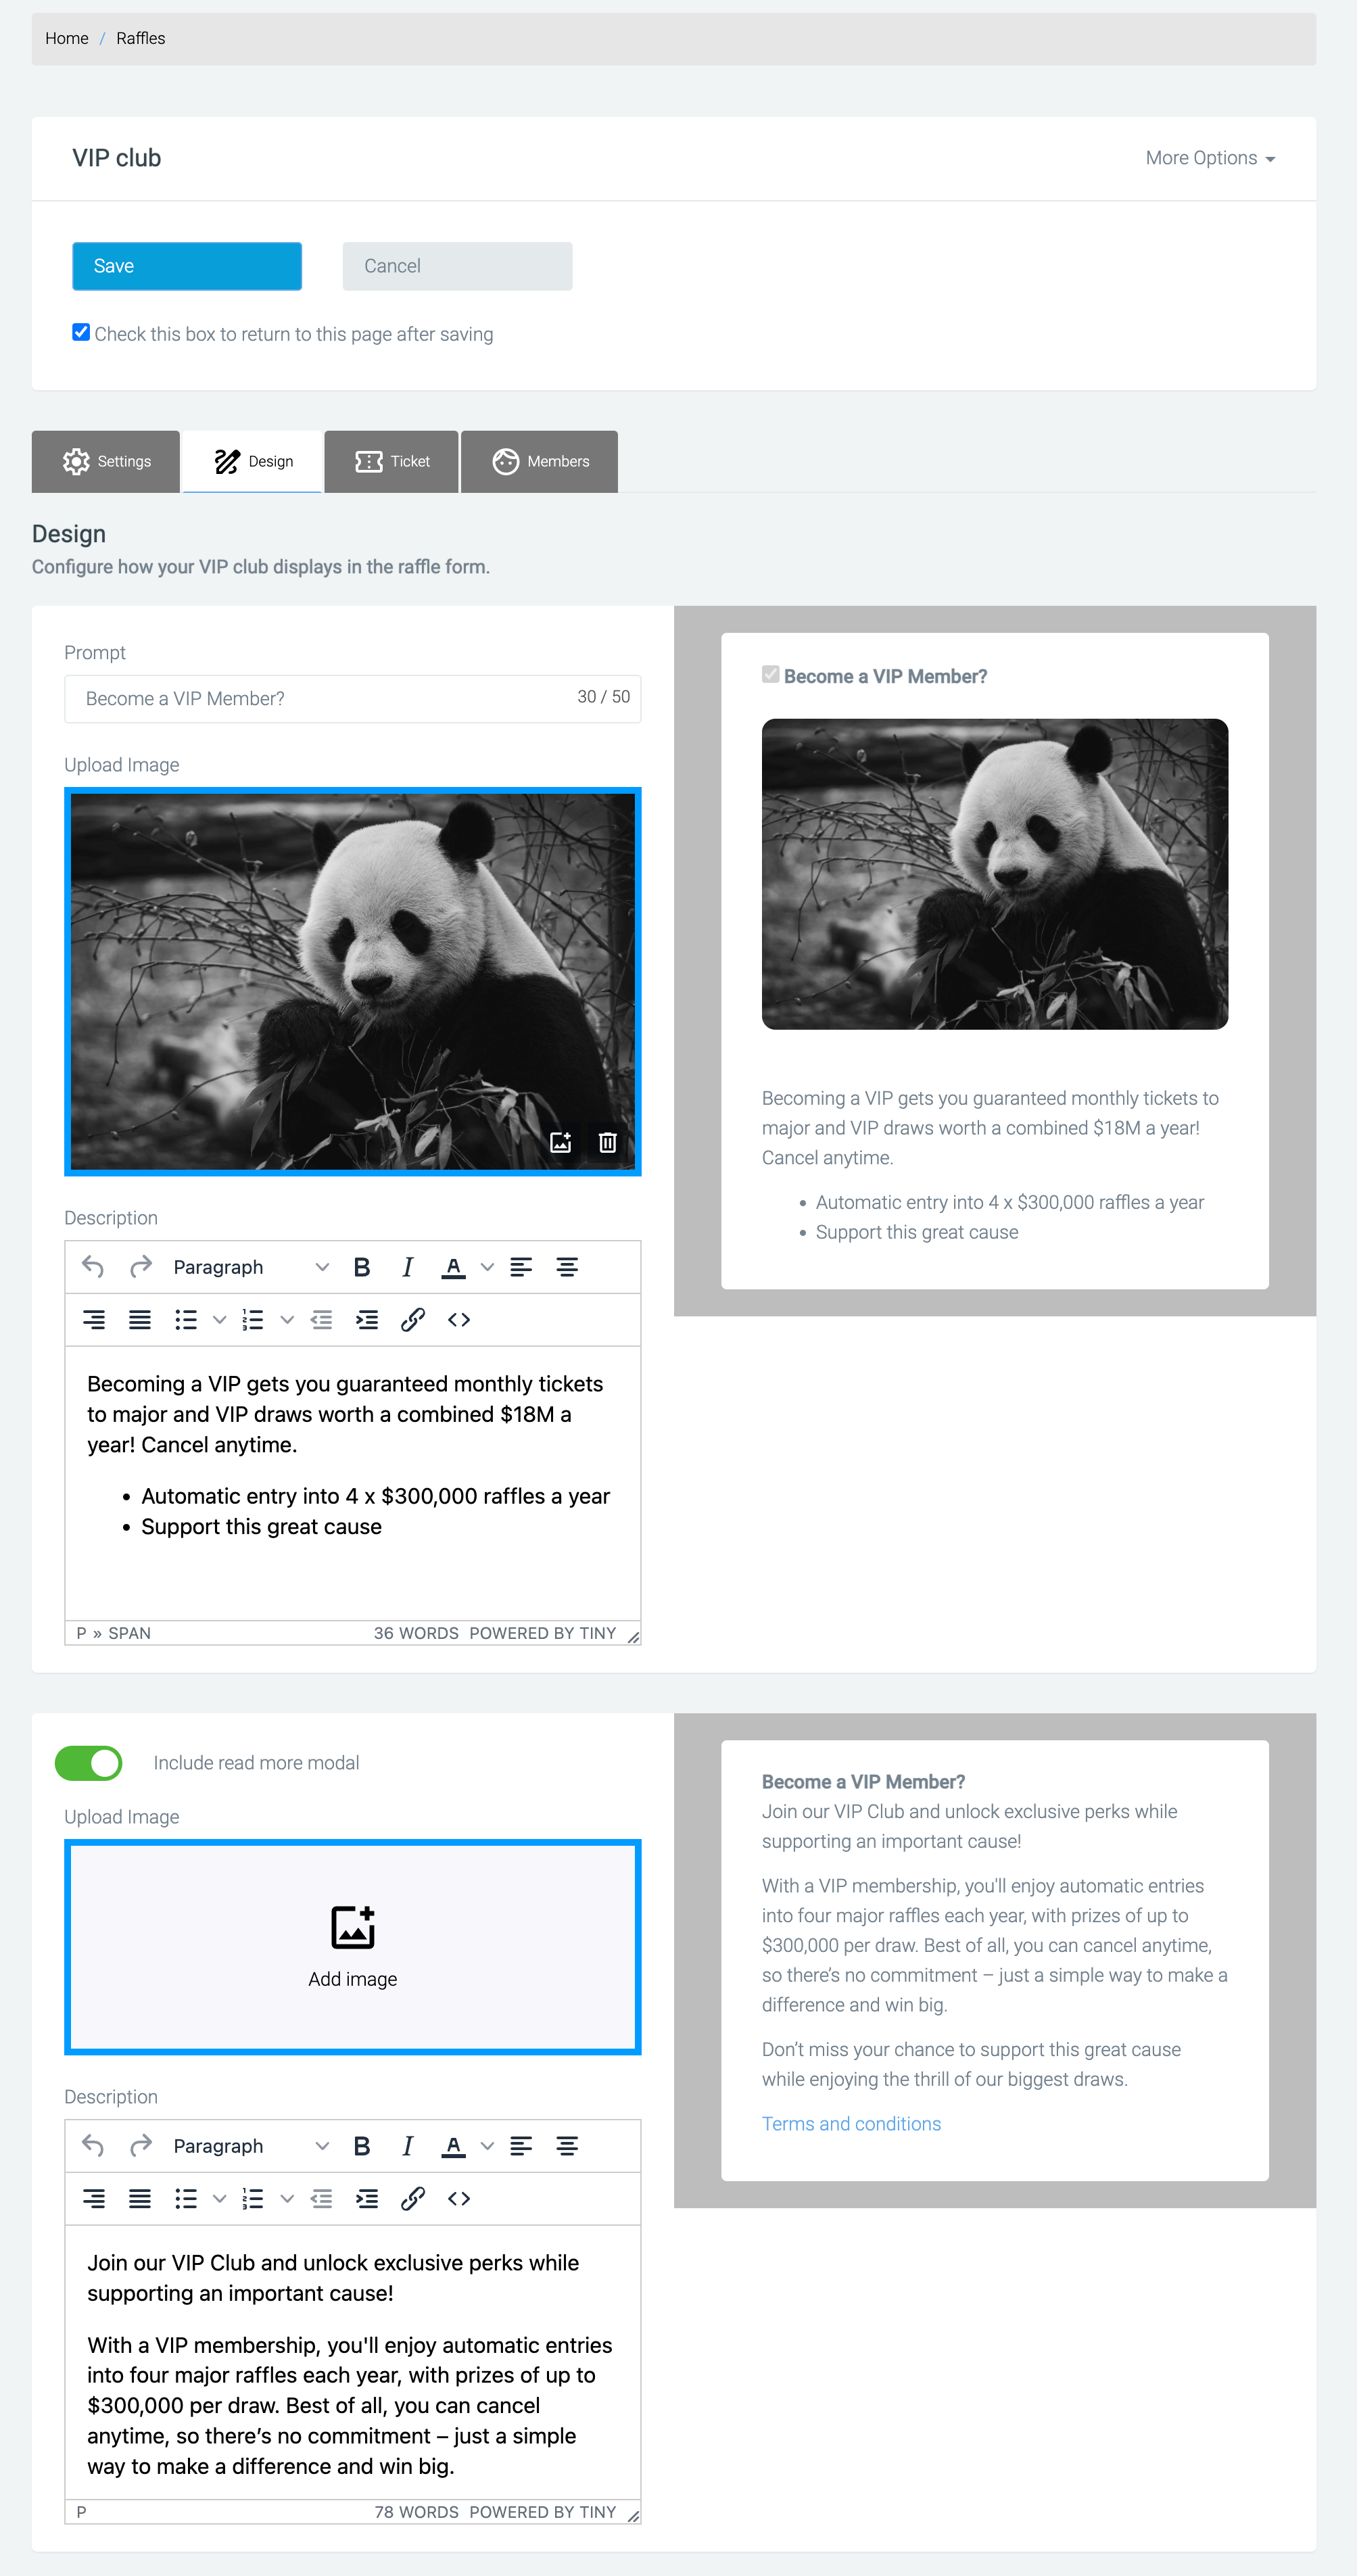
Task: Insert numbered list in the first Description editor
Action: [253, 1320]
